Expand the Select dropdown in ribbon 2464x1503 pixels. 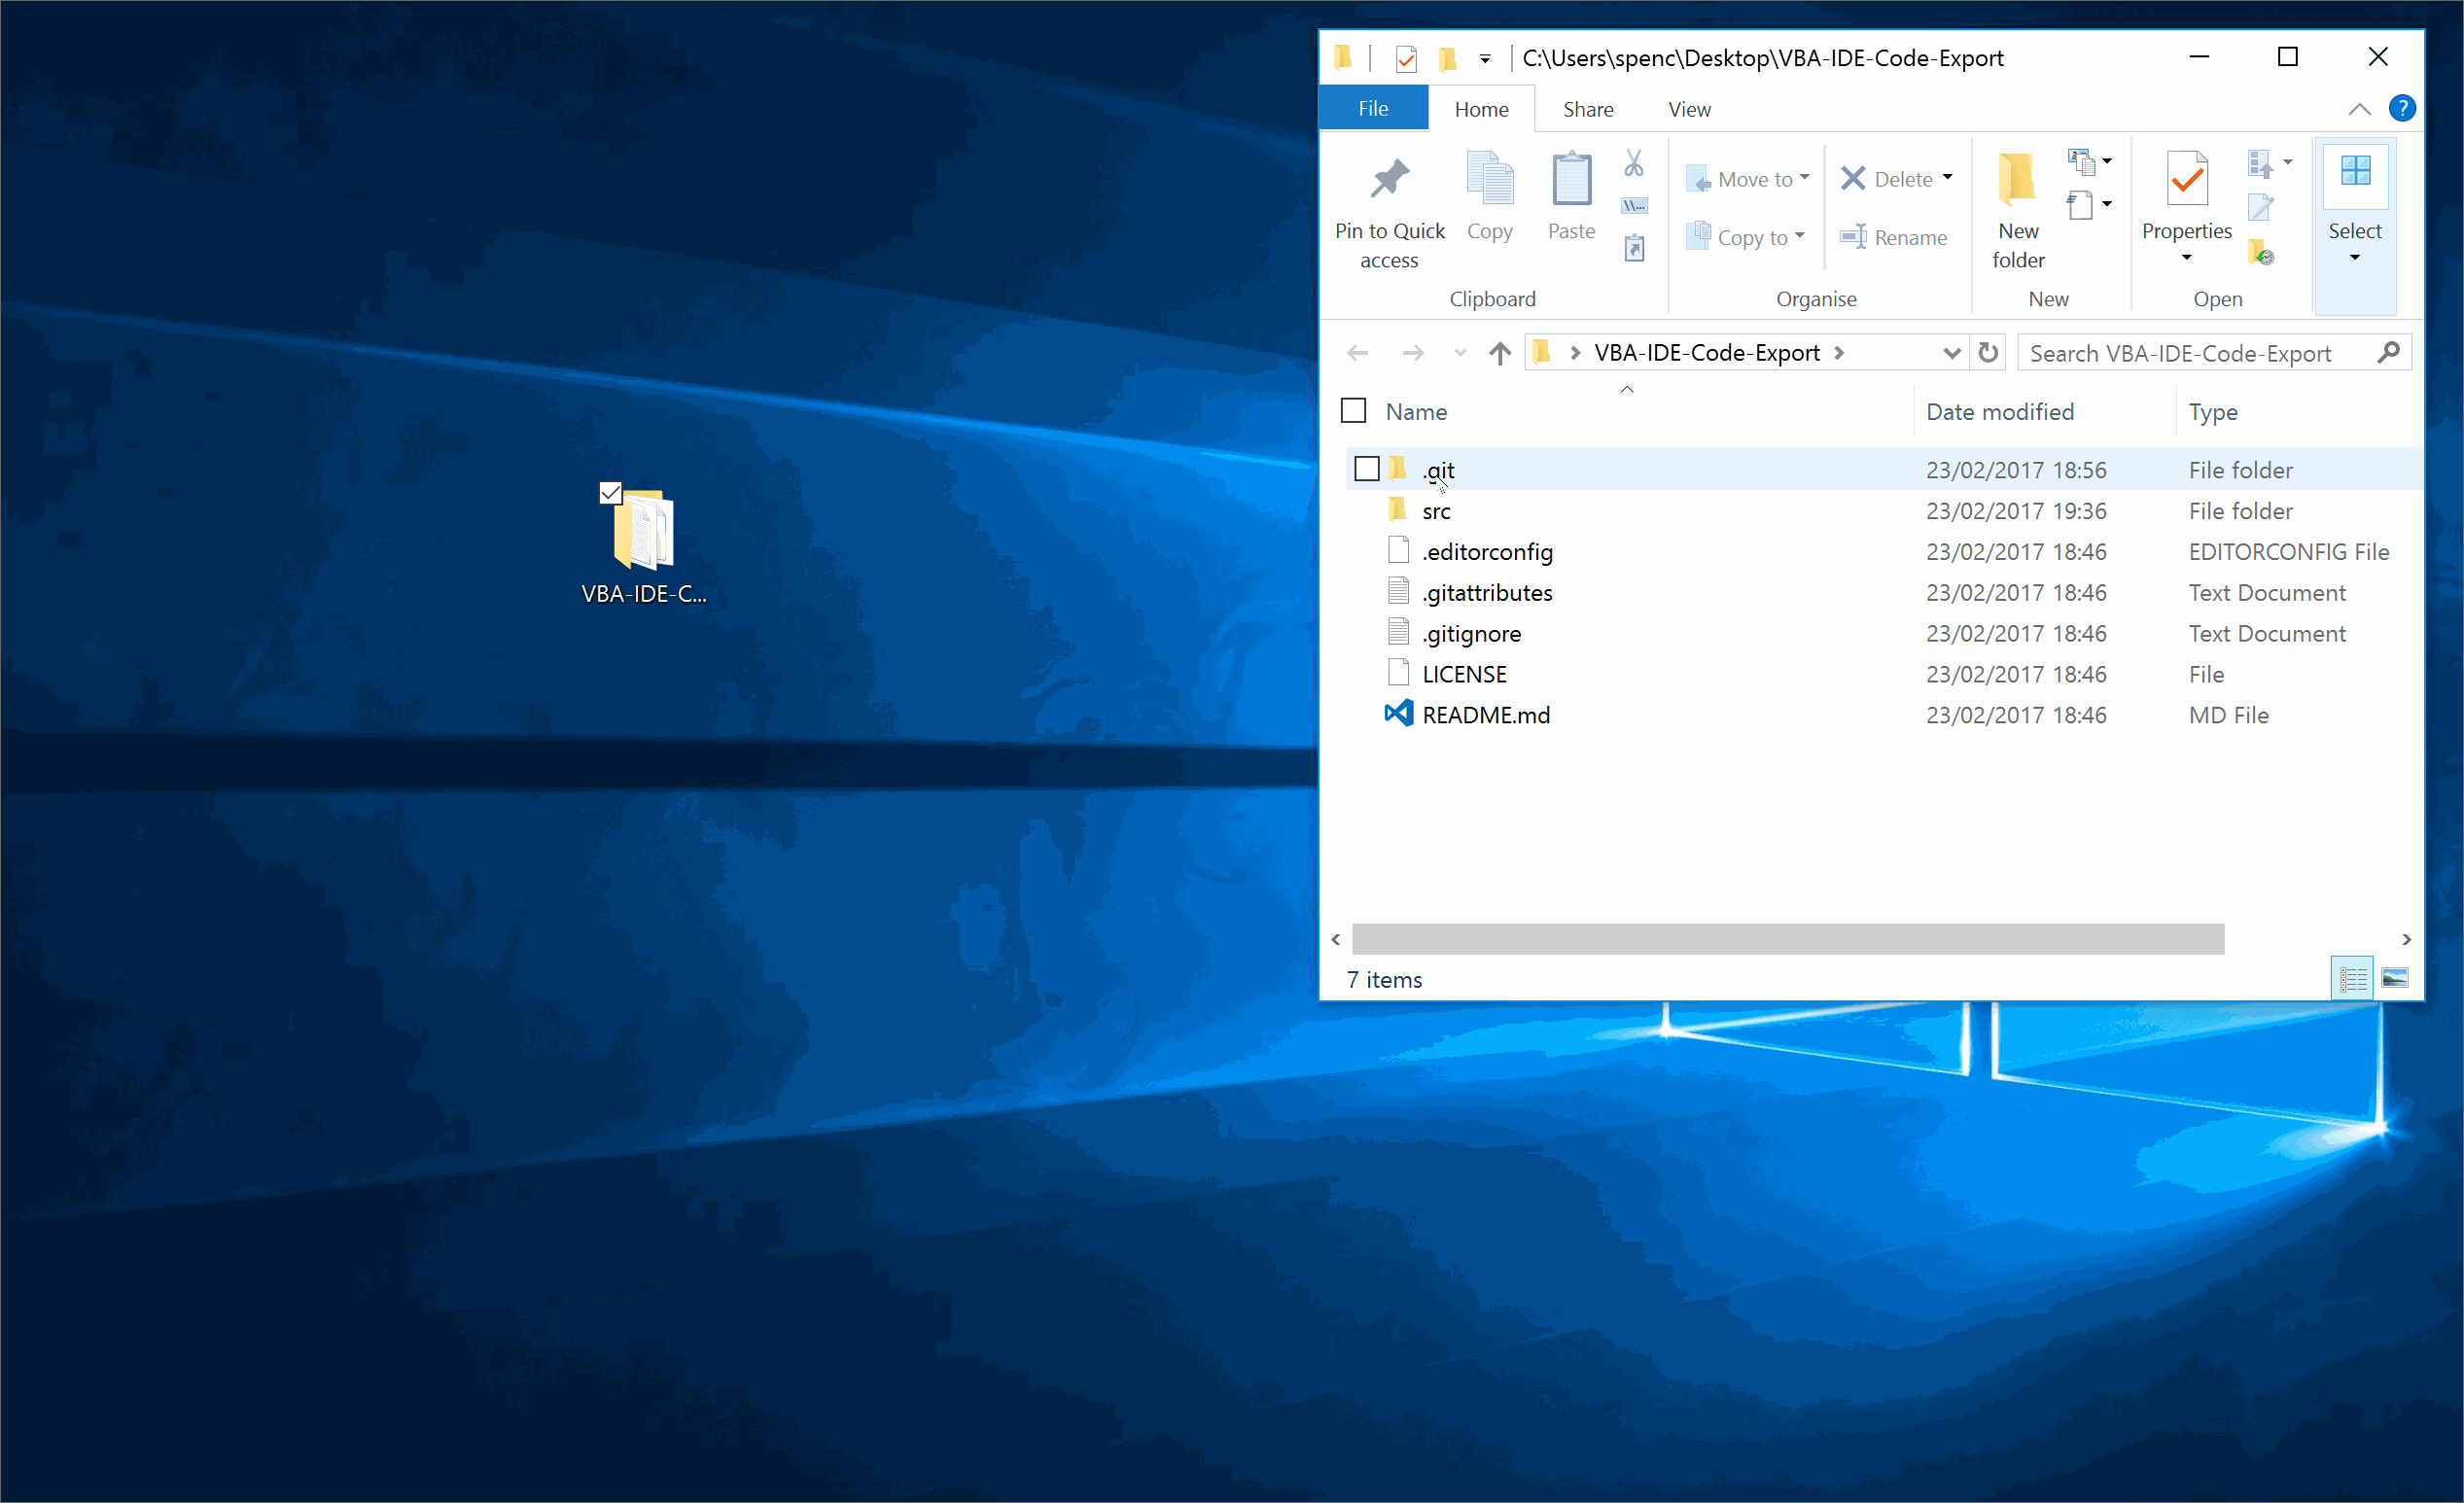click(x=2354, y=258)
